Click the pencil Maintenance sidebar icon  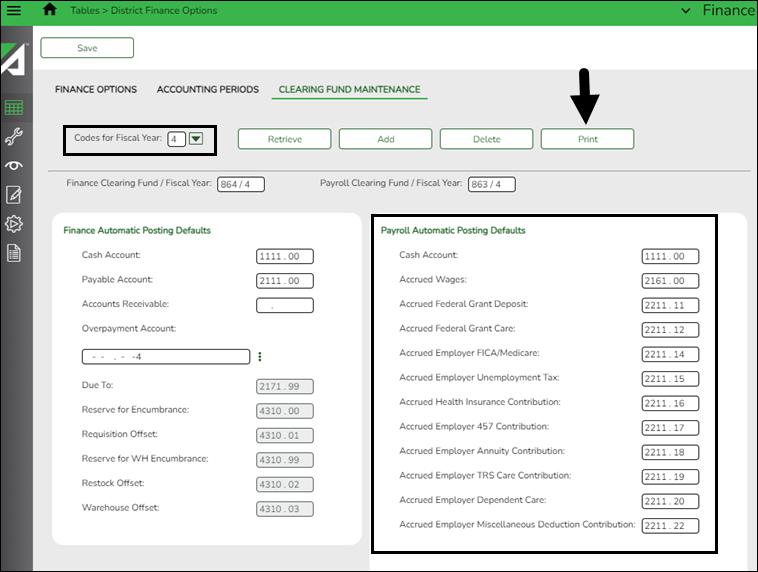[14, 194]
